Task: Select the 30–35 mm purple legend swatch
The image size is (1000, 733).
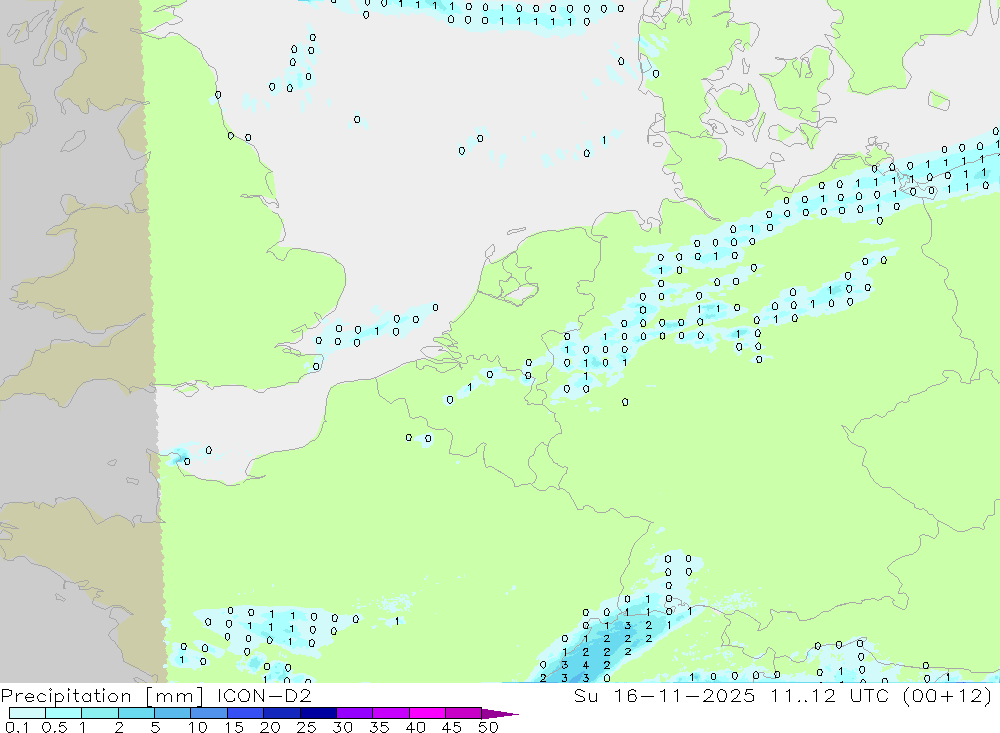Action: tap(355, 713)
